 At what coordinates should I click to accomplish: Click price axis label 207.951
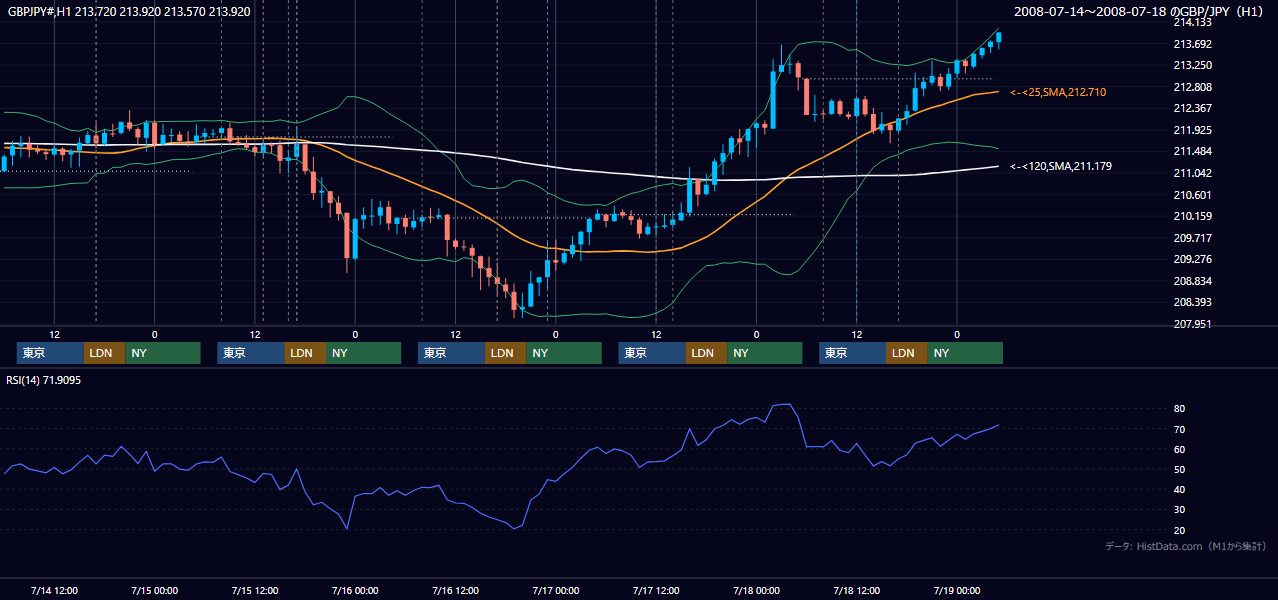[x=1192, y=324]
